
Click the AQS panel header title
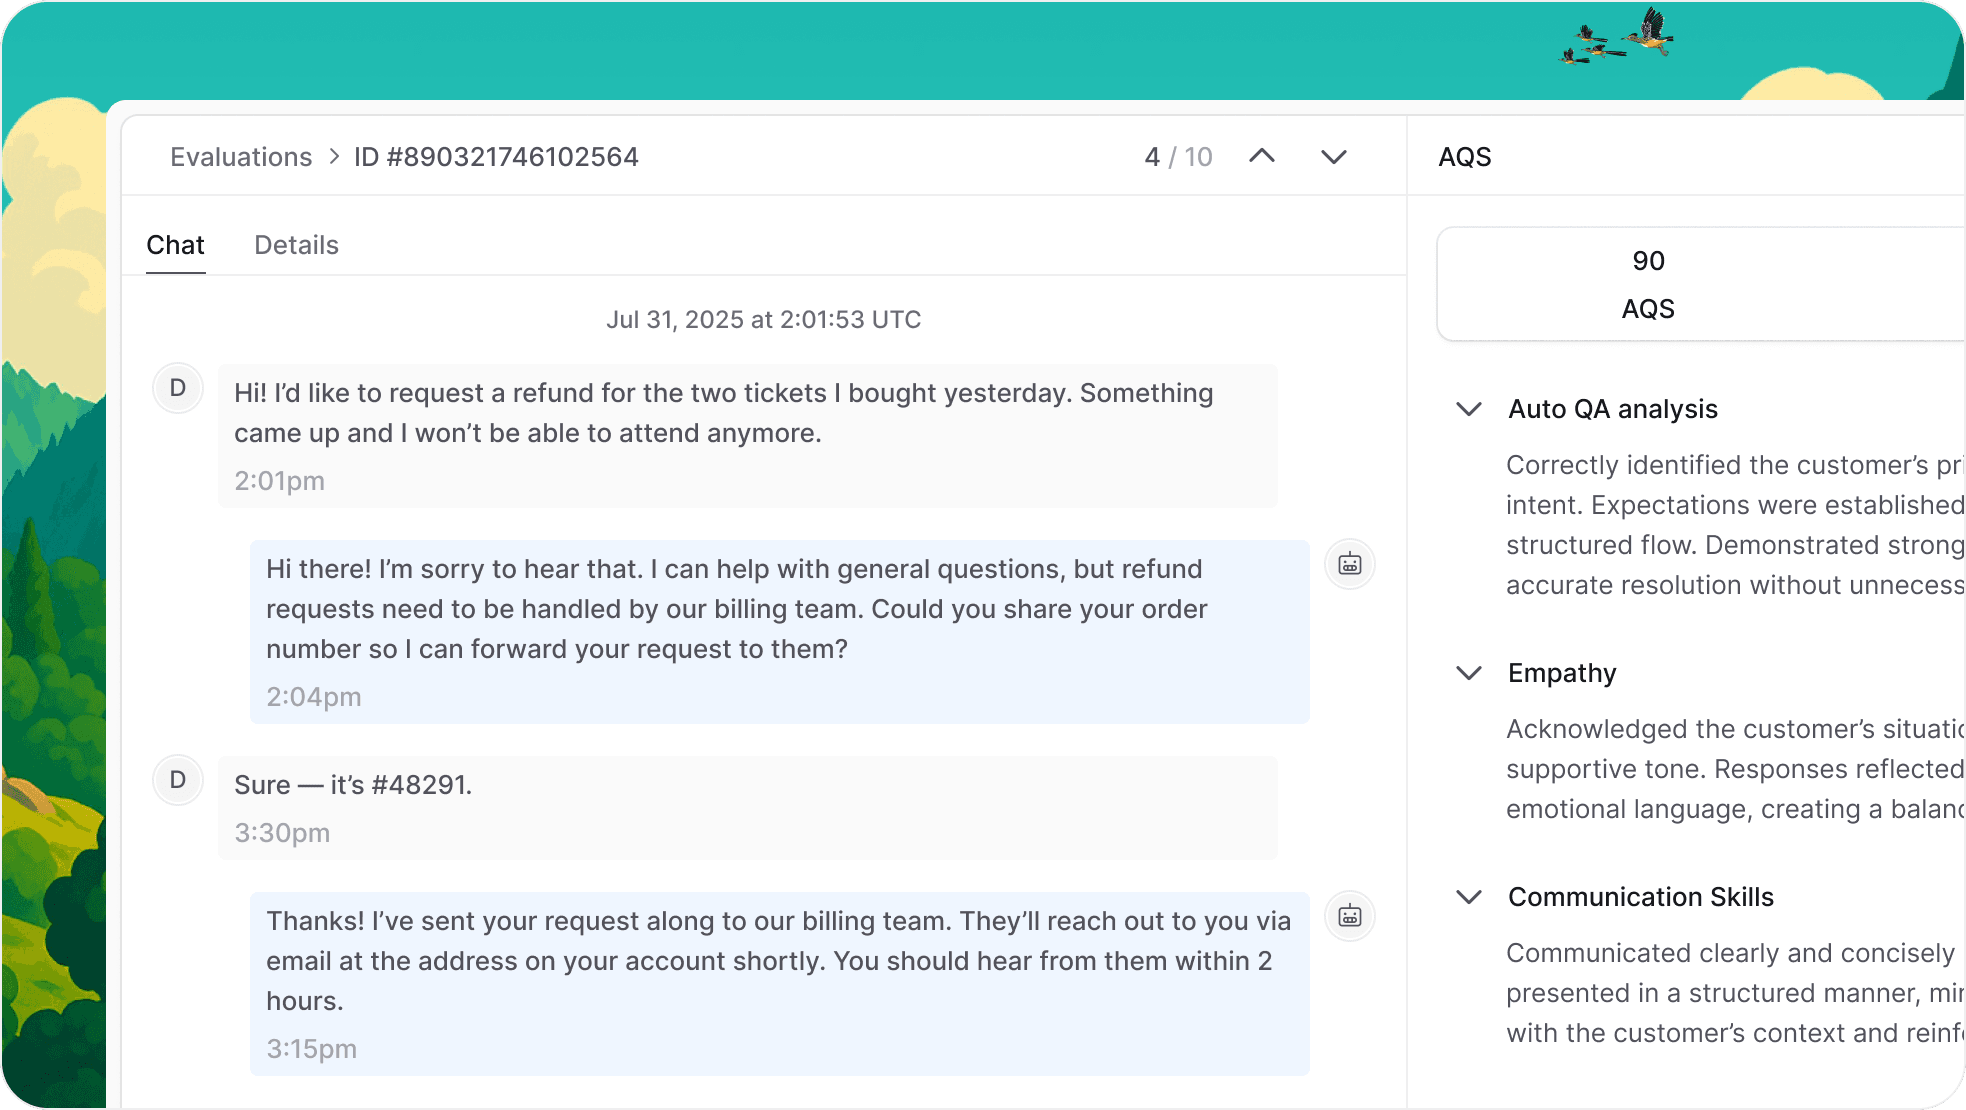tap(1464, 157)
